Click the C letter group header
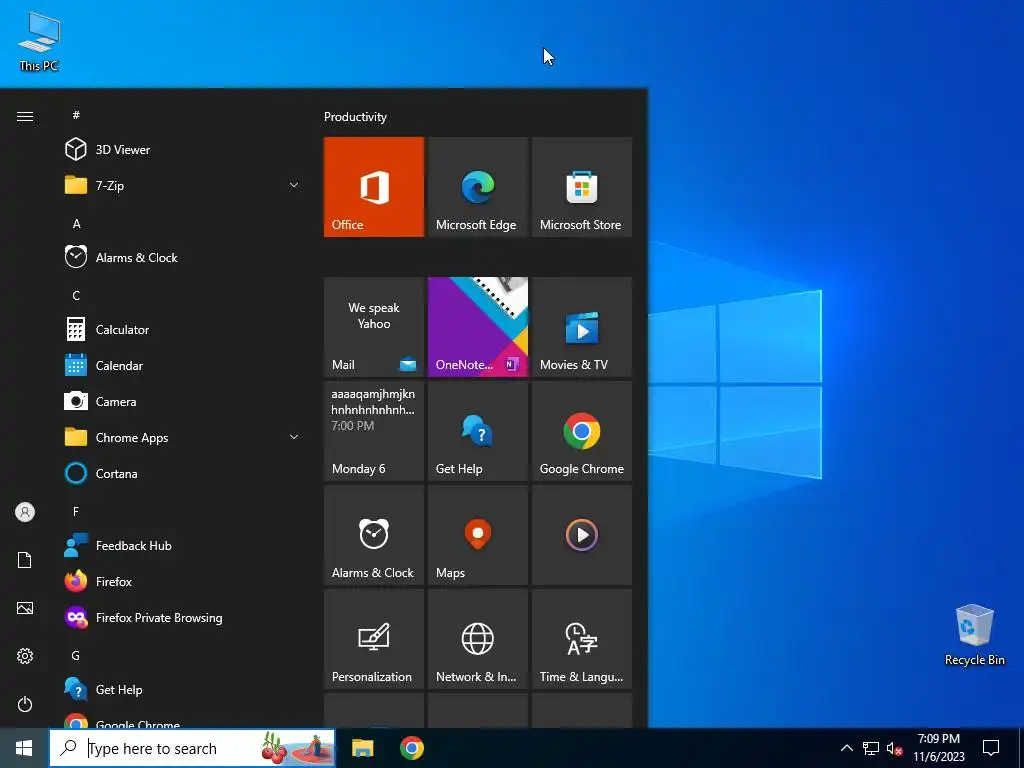 (76, 296)
